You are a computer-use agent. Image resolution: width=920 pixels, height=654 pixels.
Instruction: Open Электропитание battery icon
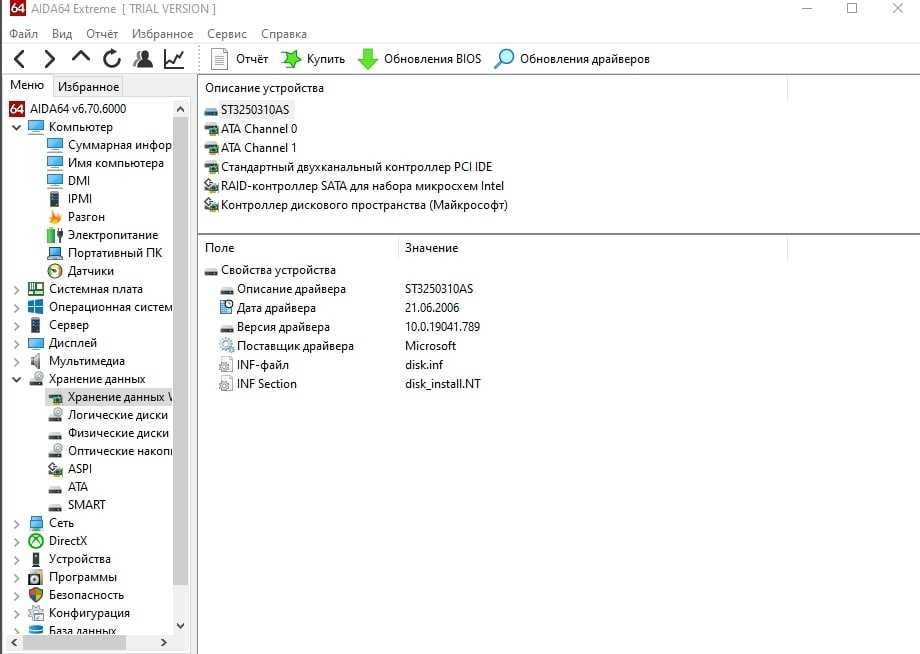click(x=55, y=235)
